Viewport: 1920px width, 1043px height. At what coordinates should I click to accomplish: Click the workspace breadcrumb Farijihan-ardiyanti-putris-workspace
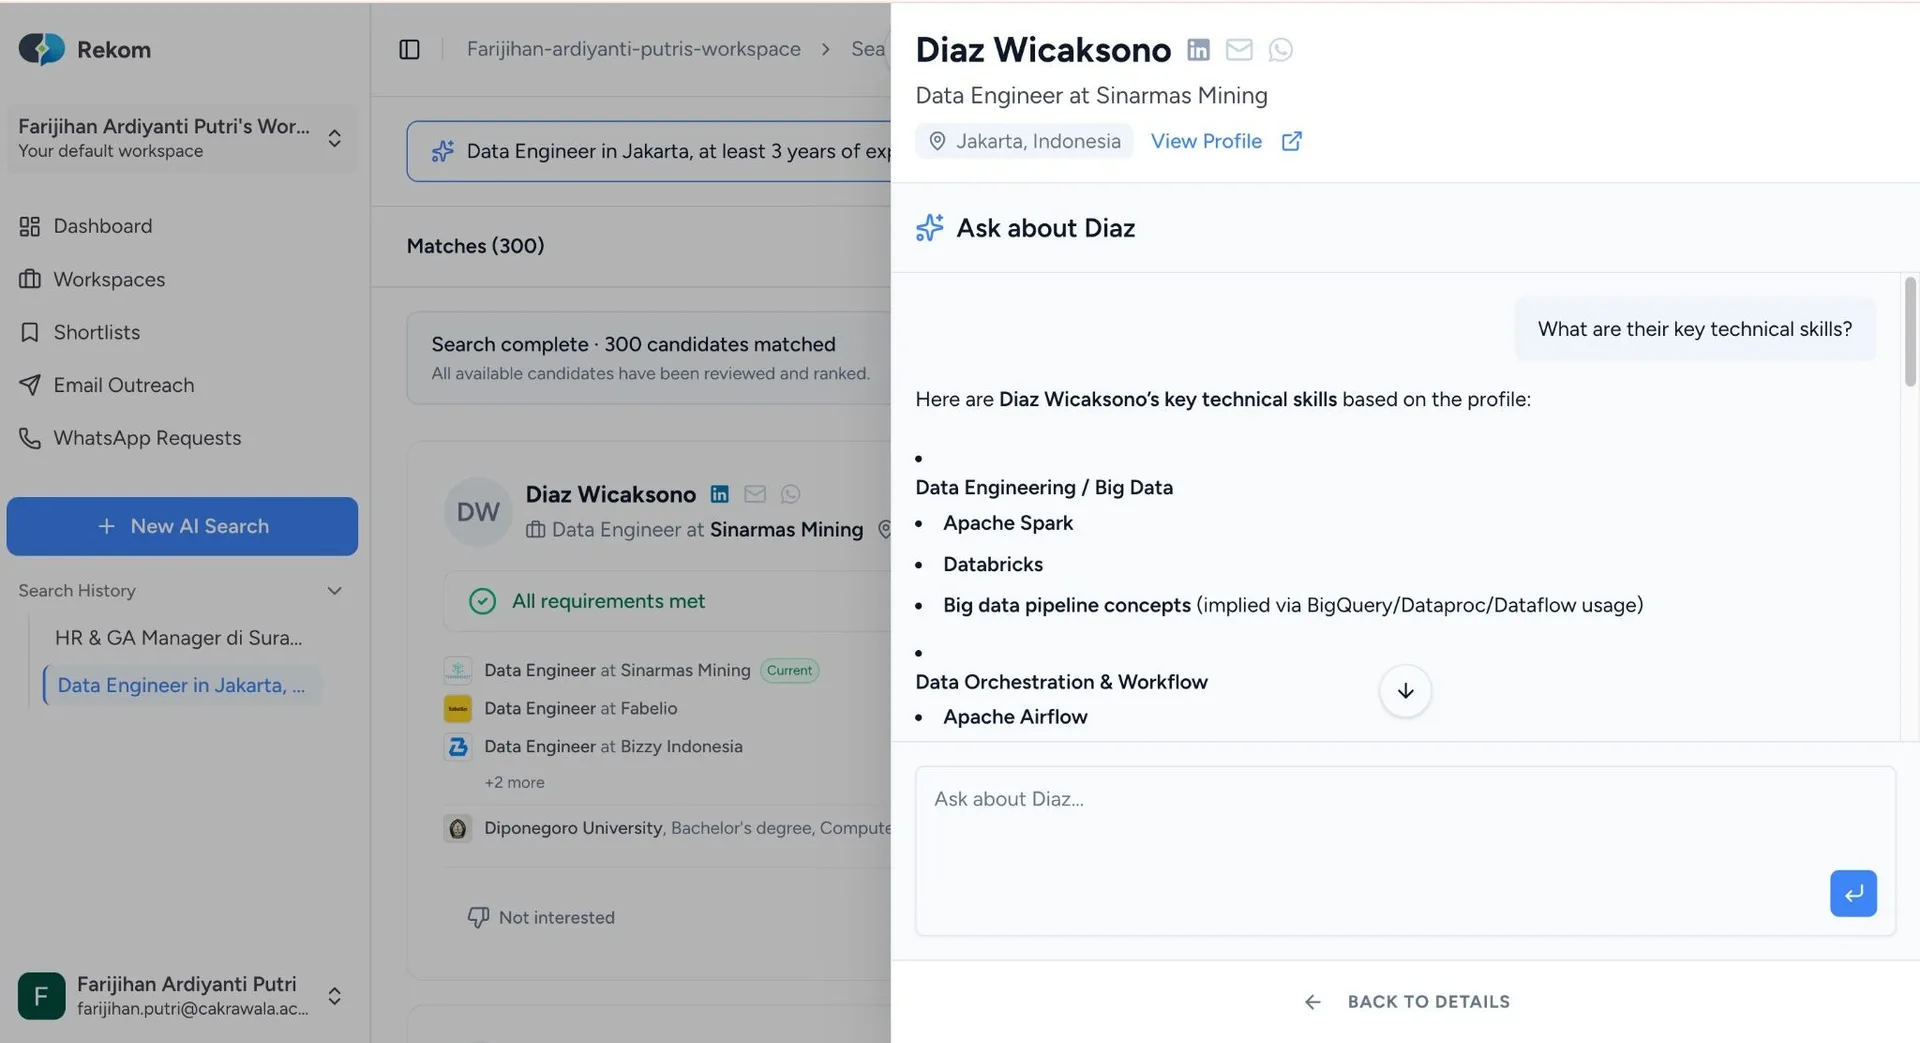[x=633, y=49]
